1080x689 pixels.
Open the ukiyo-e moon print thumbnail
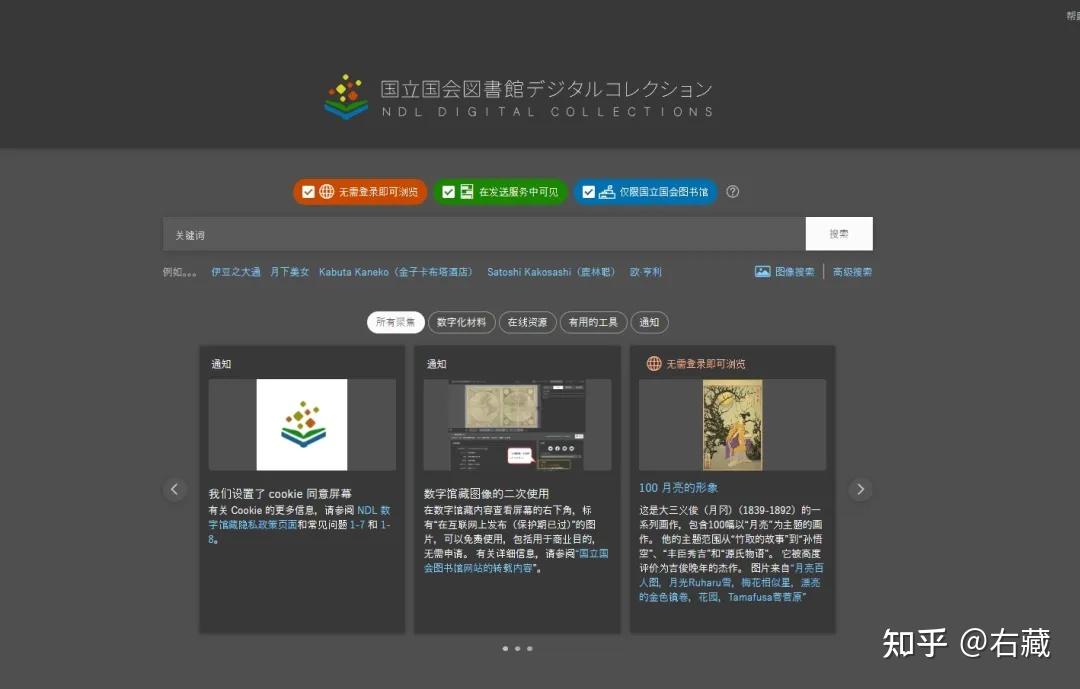pos(732,424)
